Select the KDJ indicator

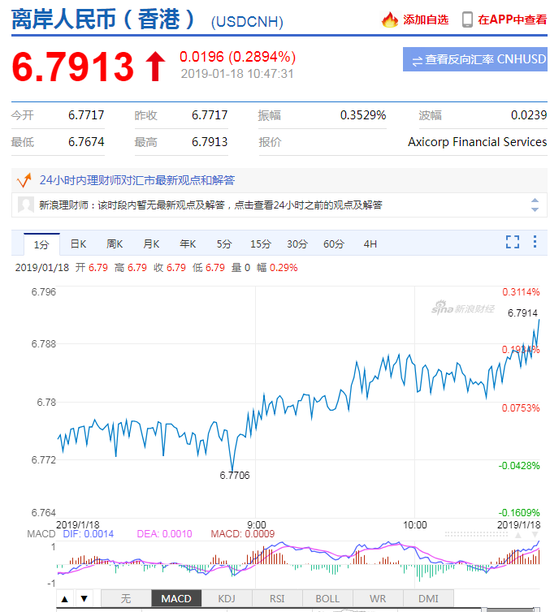[x=226, y=598]
